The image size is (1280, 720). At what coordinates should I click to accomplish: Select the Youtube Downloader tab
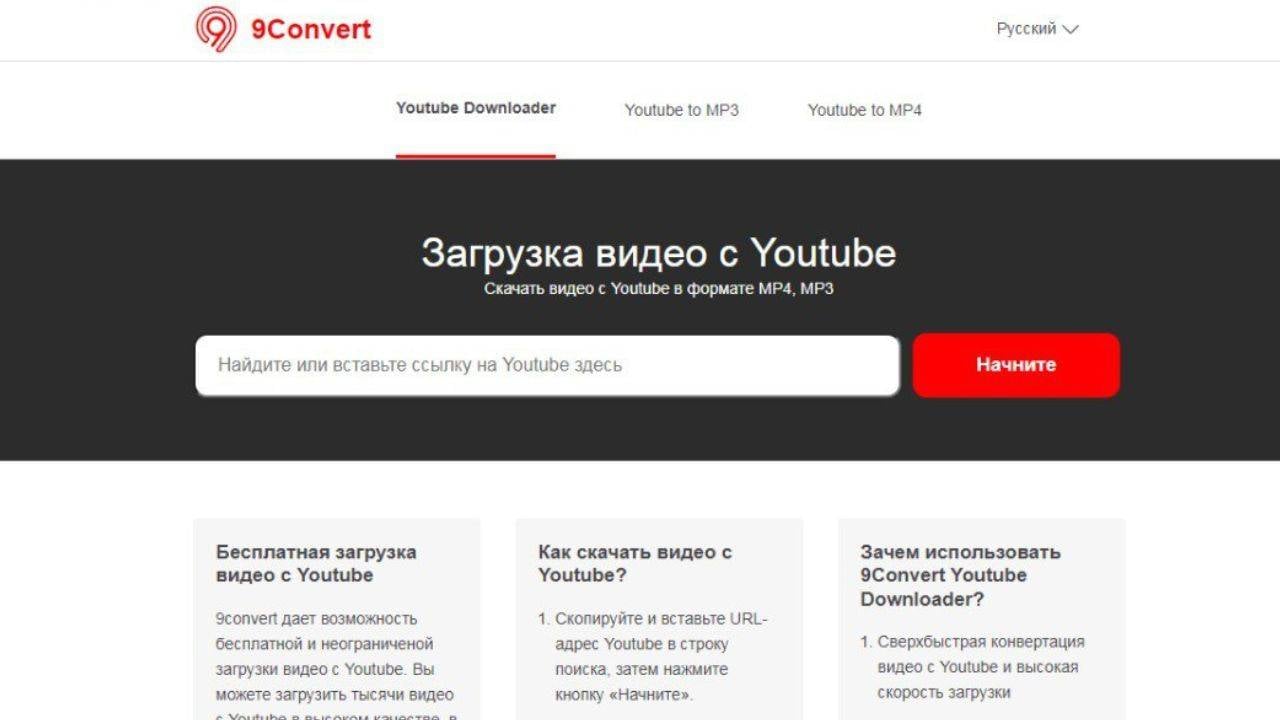click(x=476, y=108)
